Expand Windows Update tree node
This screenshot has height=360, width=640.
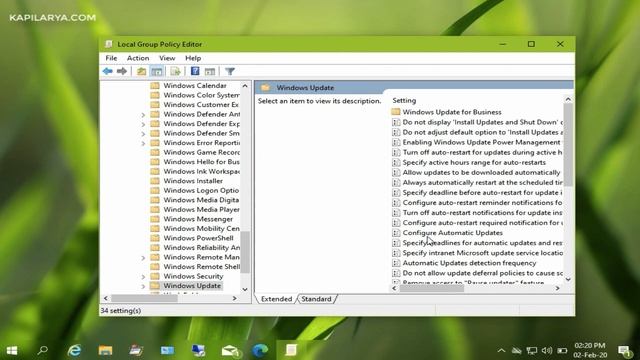(143, 286)
